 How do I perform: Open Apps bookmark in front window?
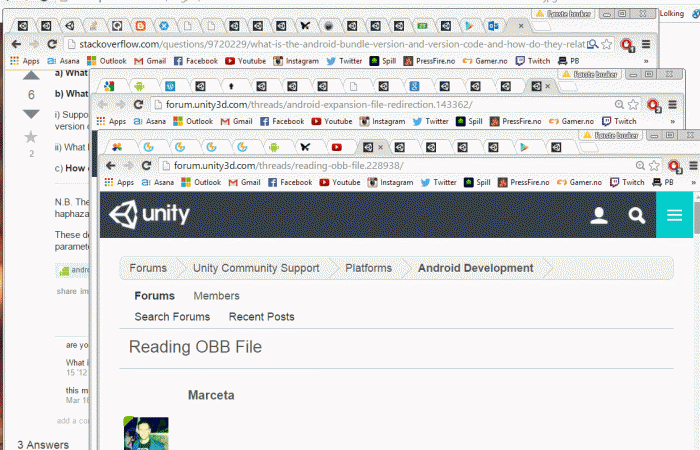point(119,182)
